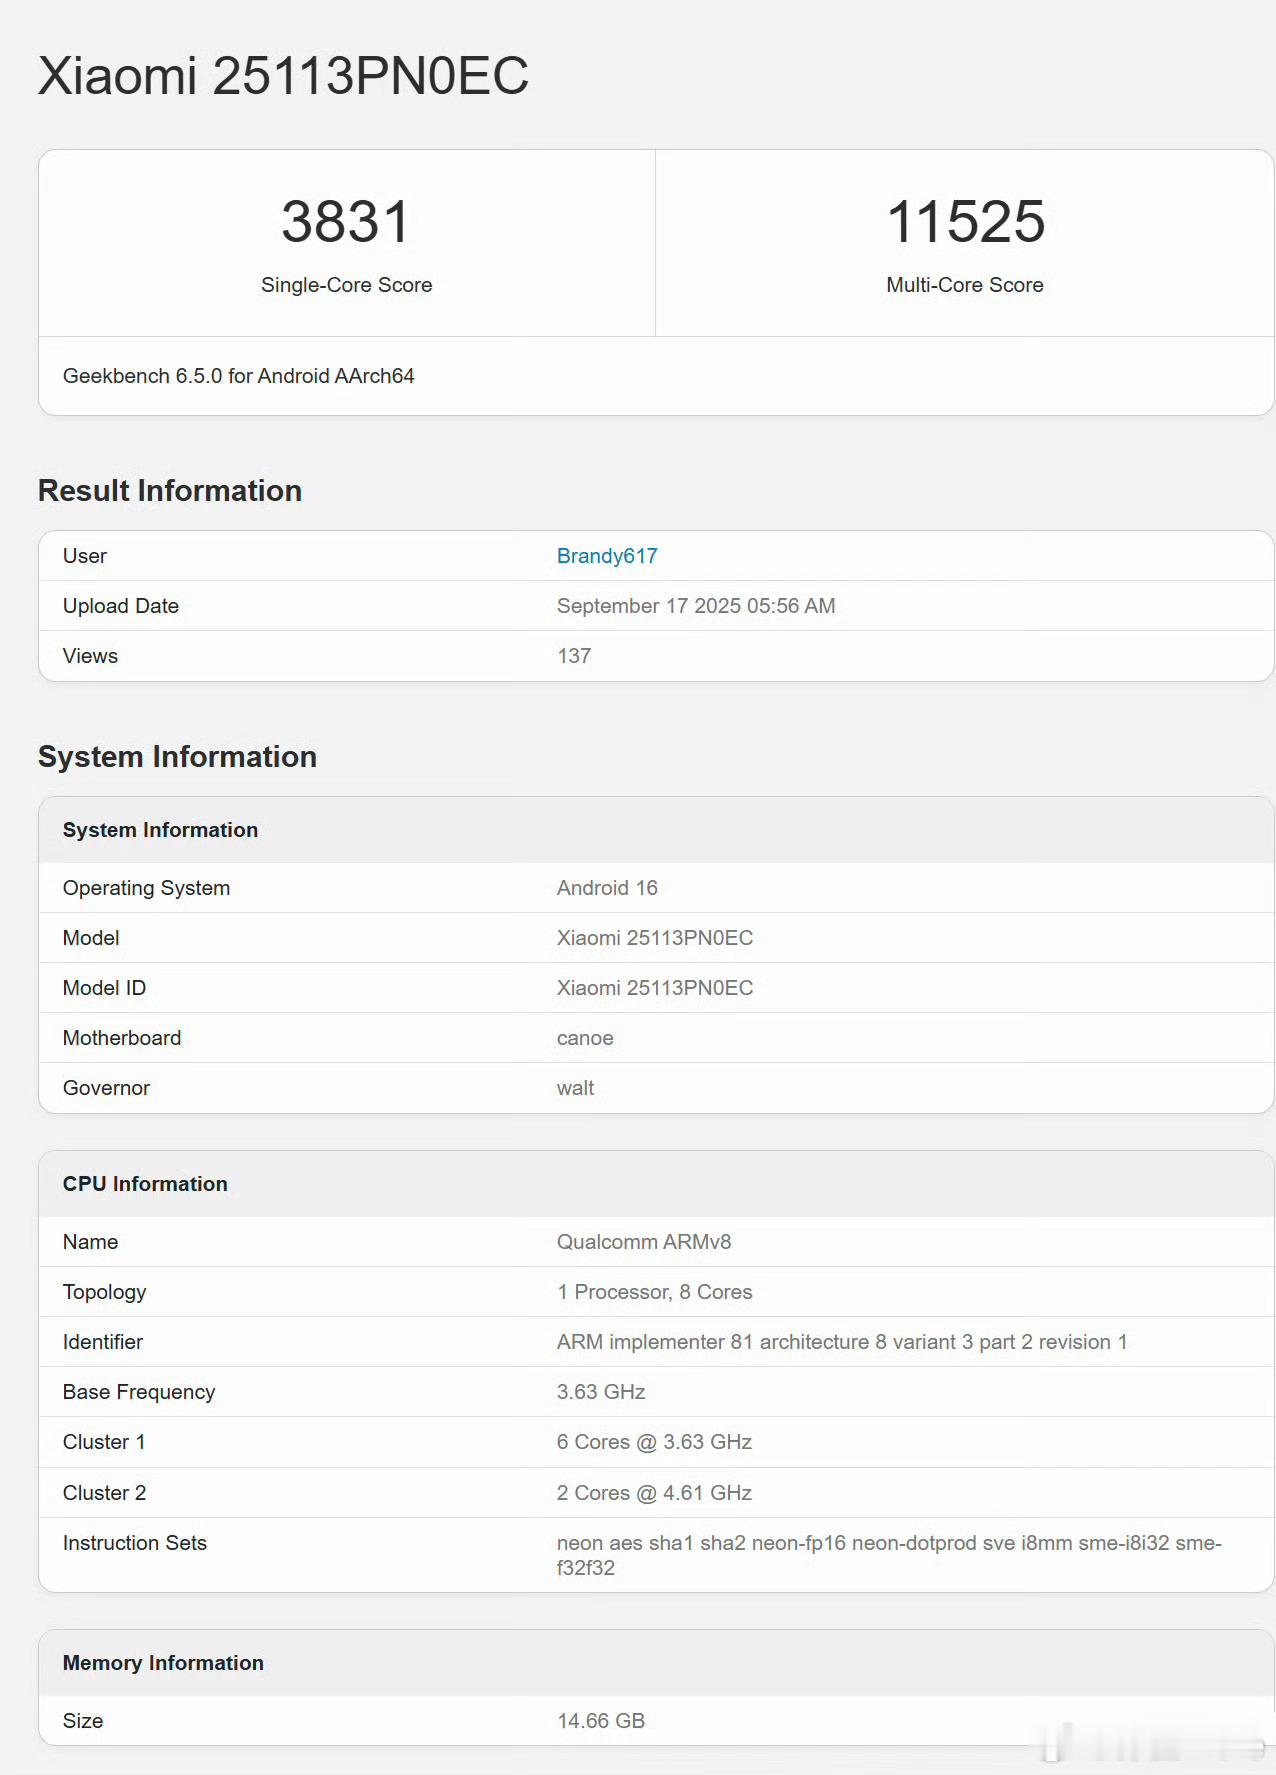This screenshot has width=1276, height=1775.
Task: Click the "Memory Information" table header
Action: pos(656,1663)
